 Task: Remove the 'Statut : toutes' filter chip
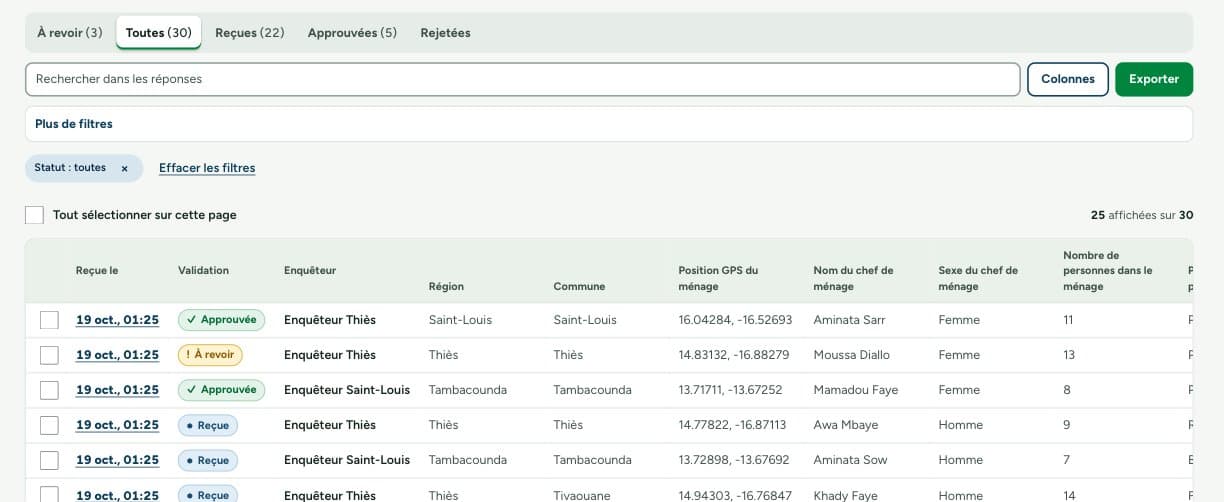pos(124,168)
